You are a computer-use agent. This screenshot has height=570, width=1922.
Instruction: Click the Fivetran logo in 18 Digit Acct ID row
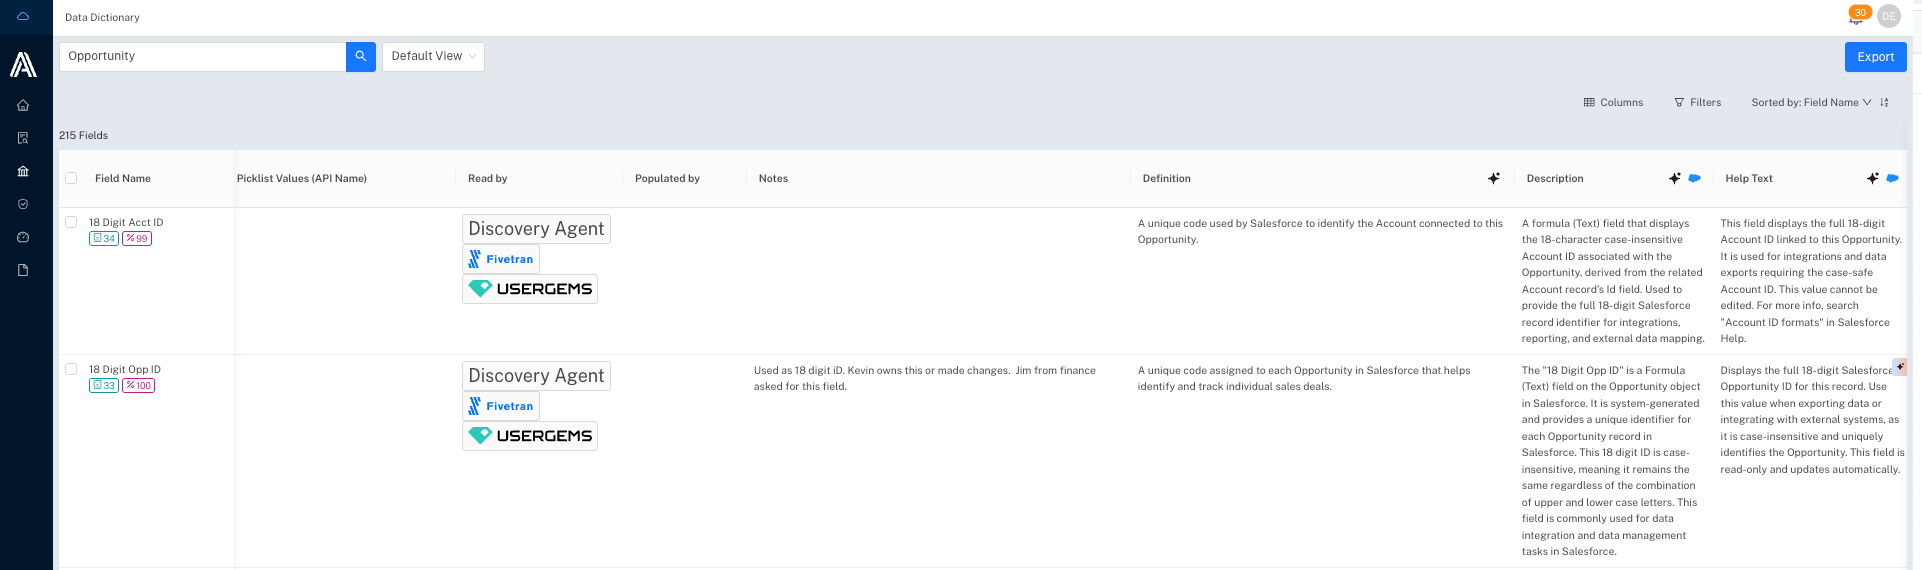point(501,259)
